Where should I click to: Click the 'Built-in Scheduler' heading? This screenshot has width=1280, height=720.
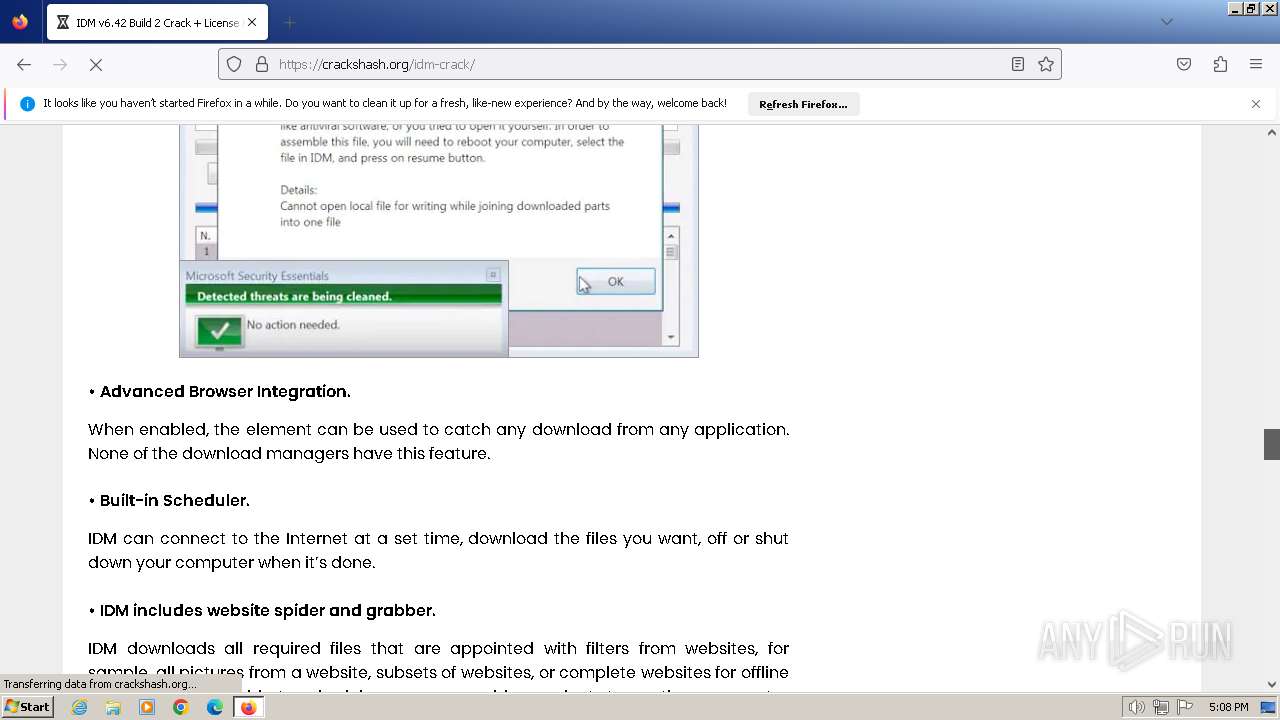pos(174,500)
